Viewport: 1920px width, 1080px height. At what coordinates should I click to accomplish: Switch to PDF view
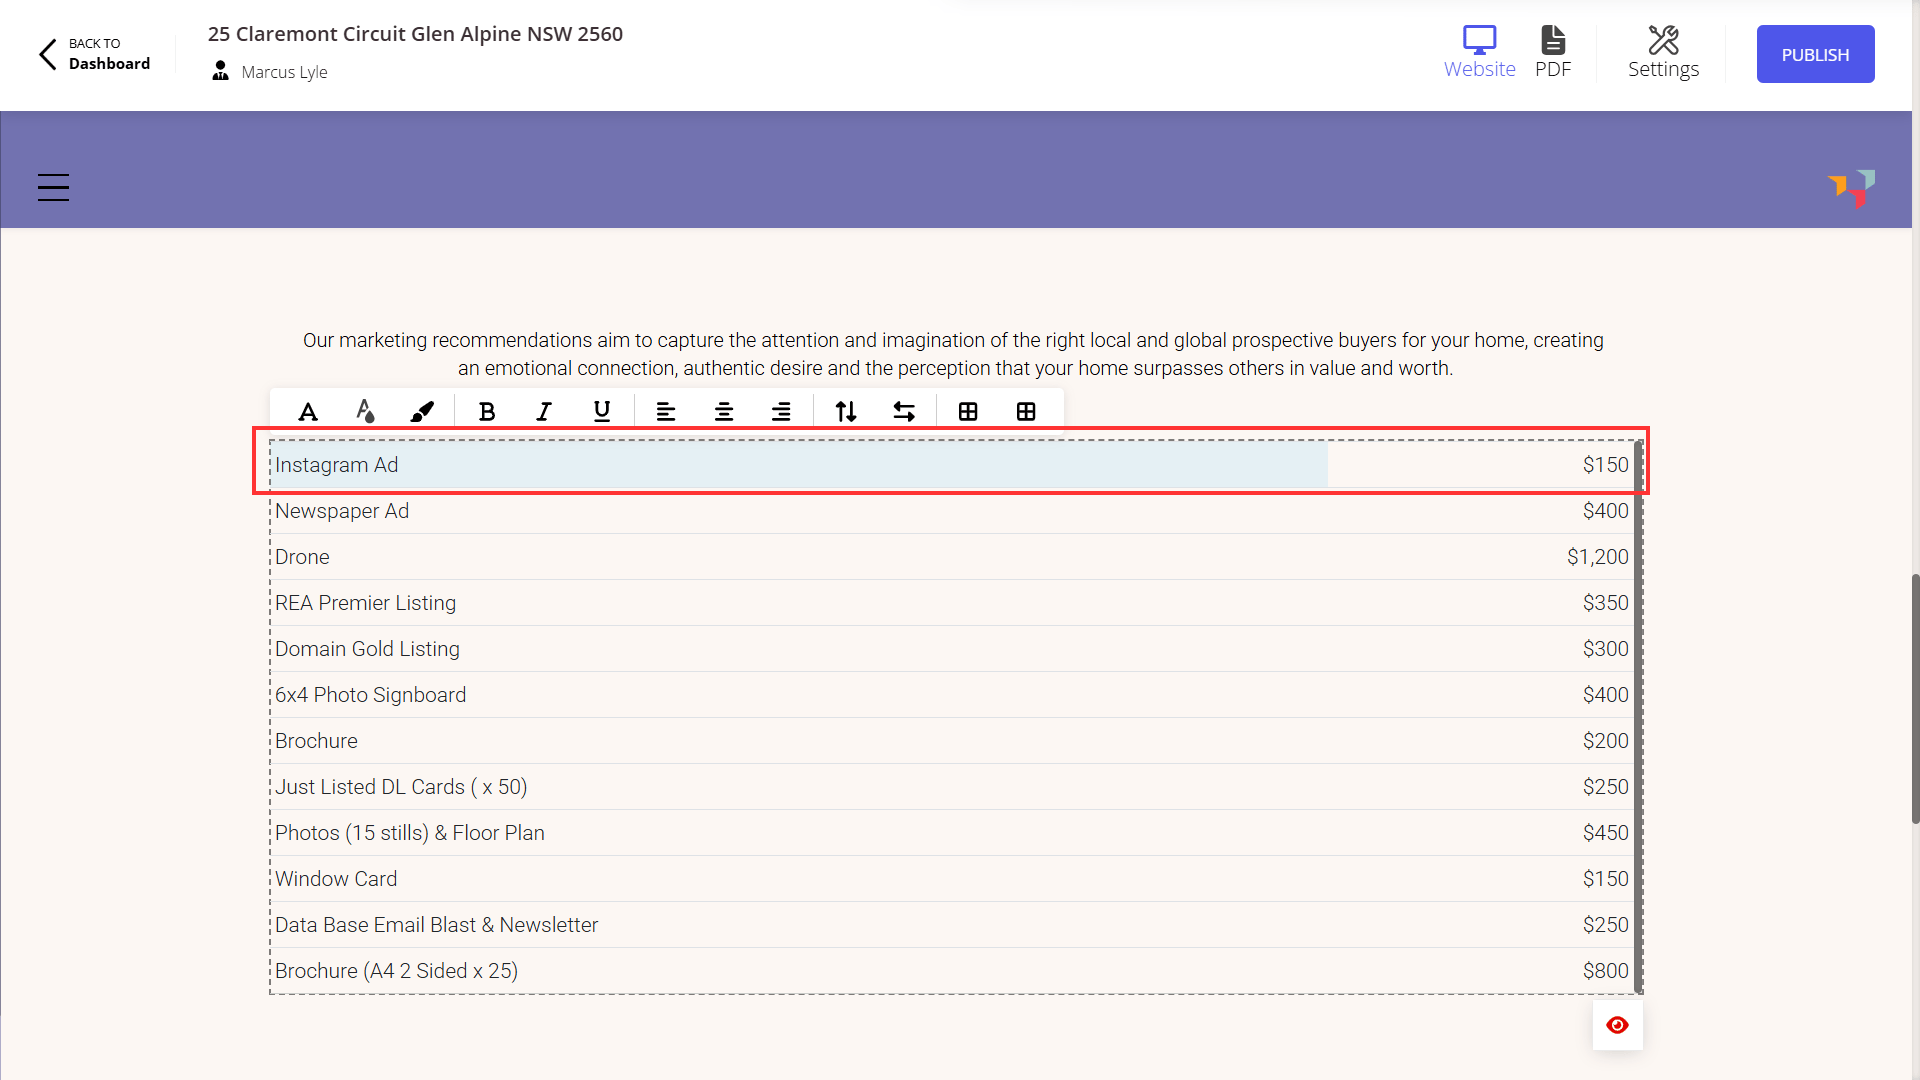[1553, 53]
